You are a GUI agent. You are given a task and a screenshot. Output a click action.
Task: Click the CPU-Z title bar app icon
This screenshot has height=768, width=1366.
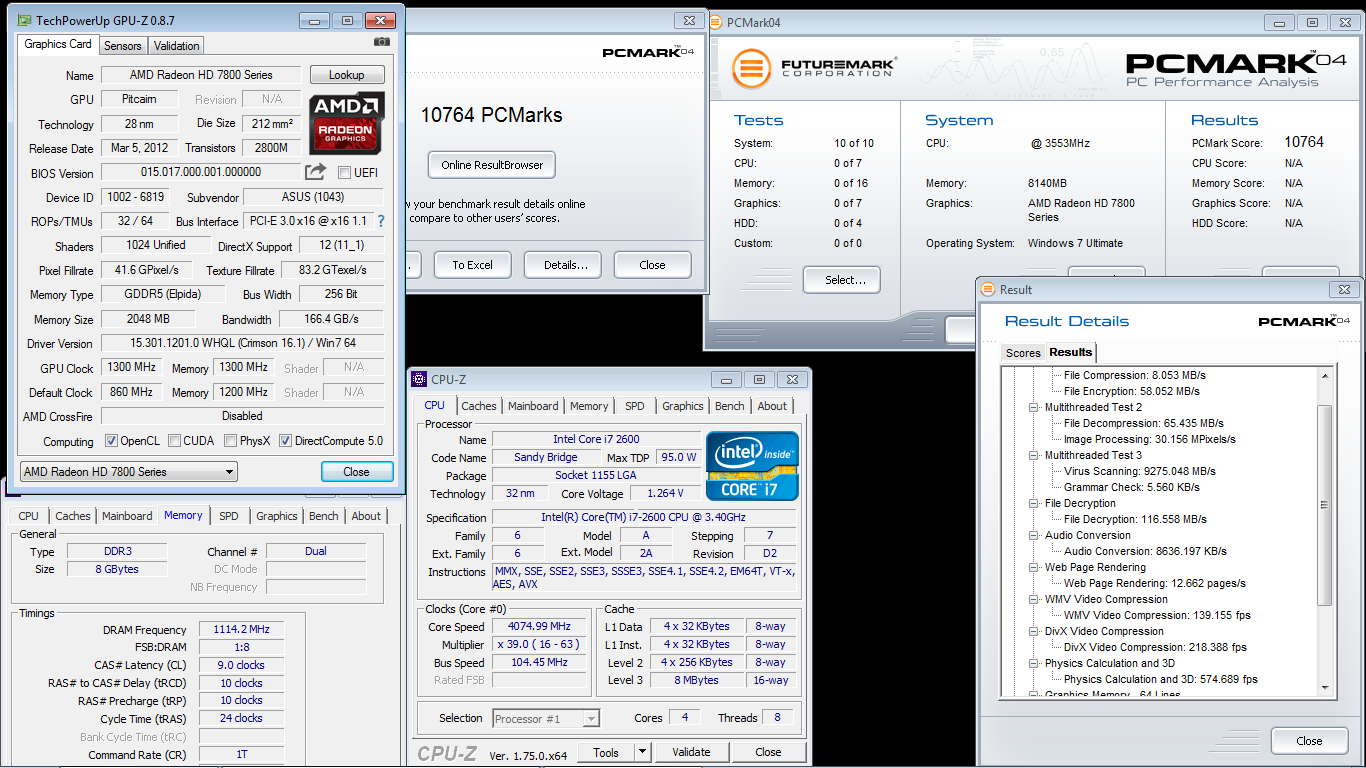pos(419,380)
